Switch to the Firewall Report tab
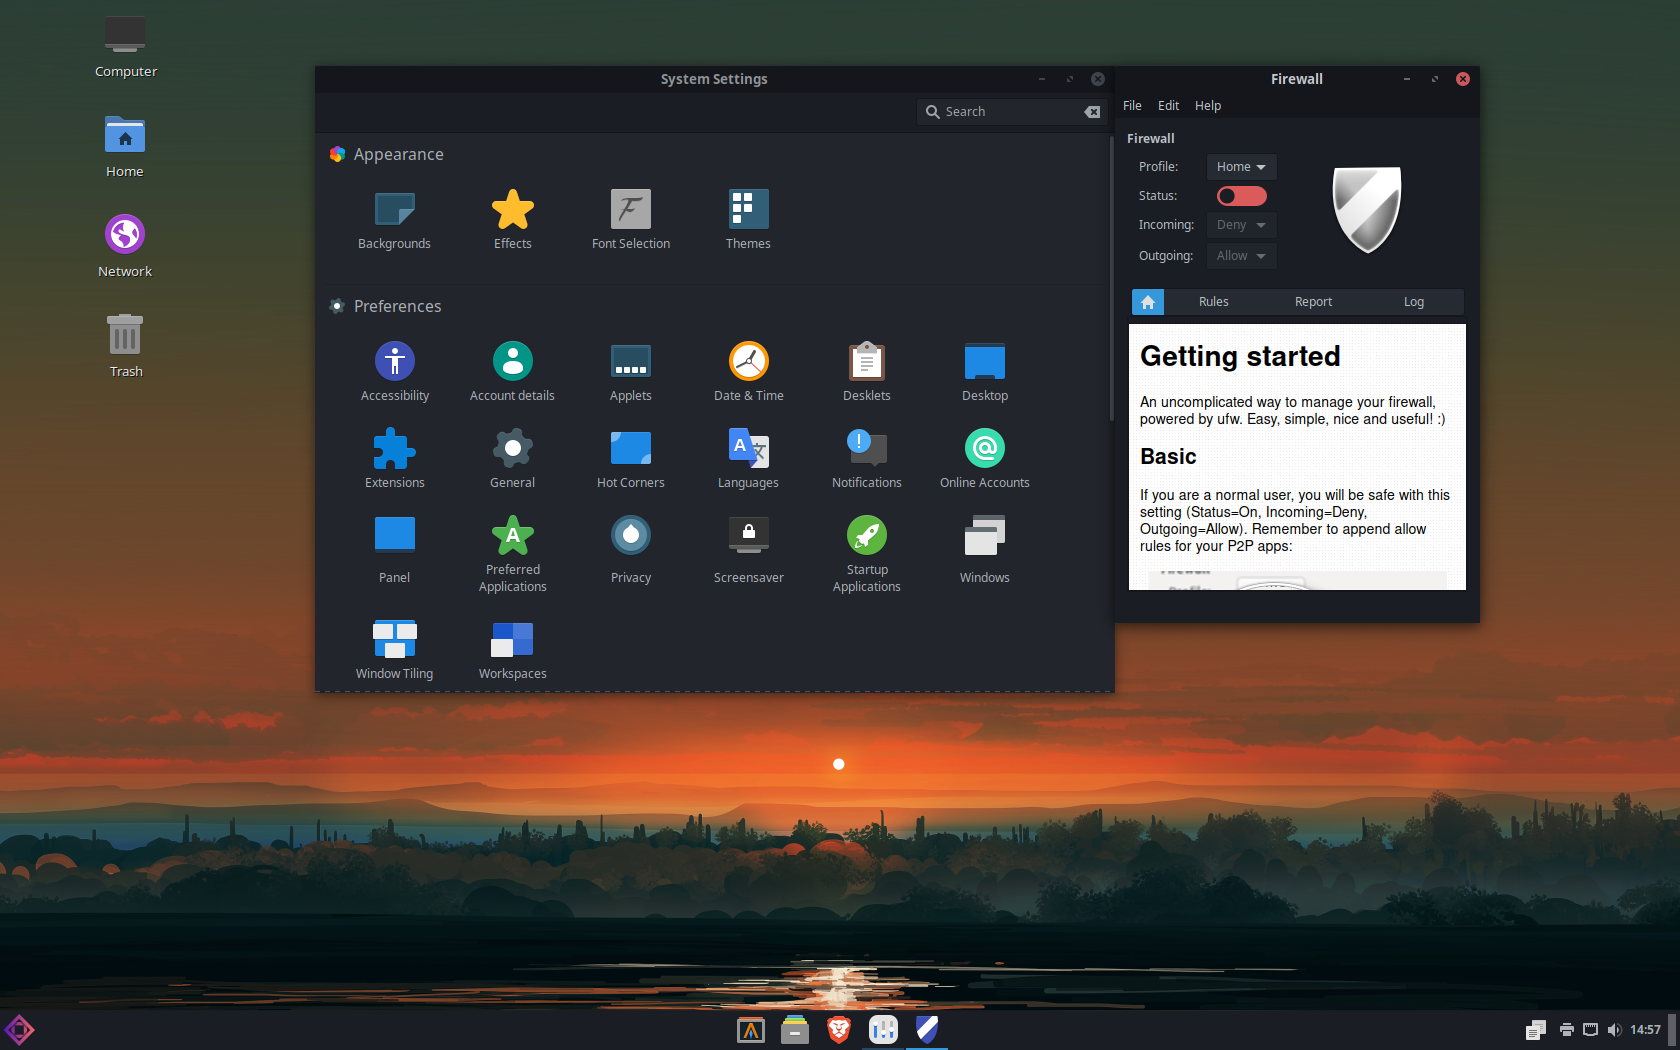Screen dimensions: 1680x1050 point(1313,302)
